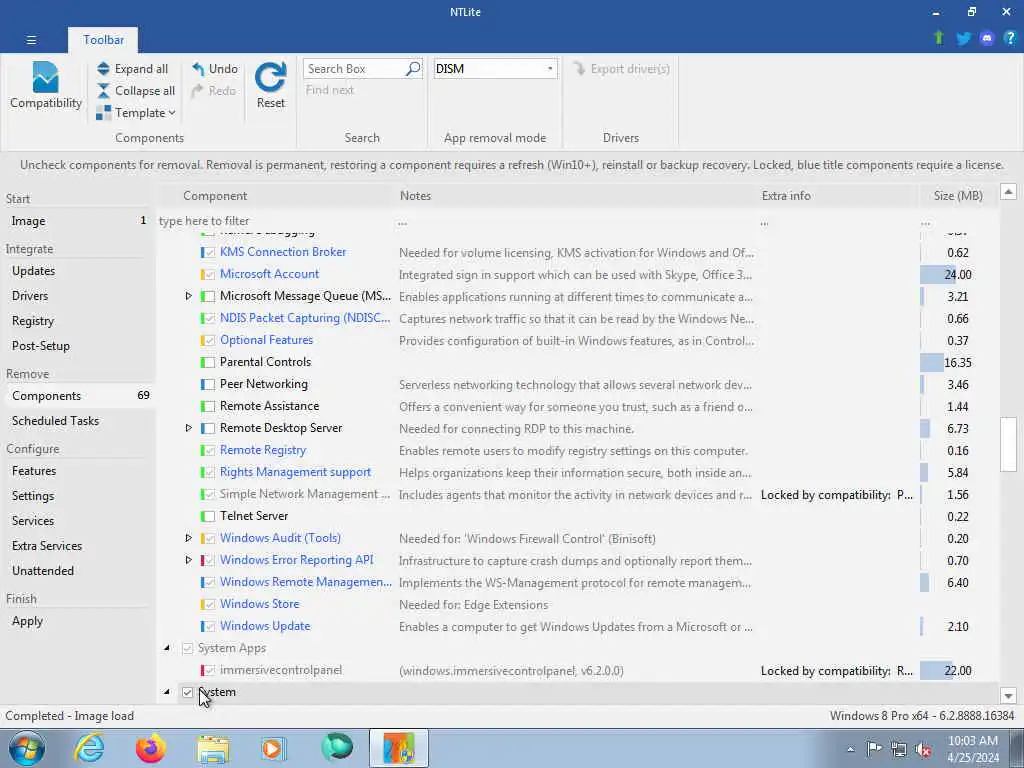Expand the Remote Desktop Server node
Viewport: 1024px width, 768px height.
[188, 428]
